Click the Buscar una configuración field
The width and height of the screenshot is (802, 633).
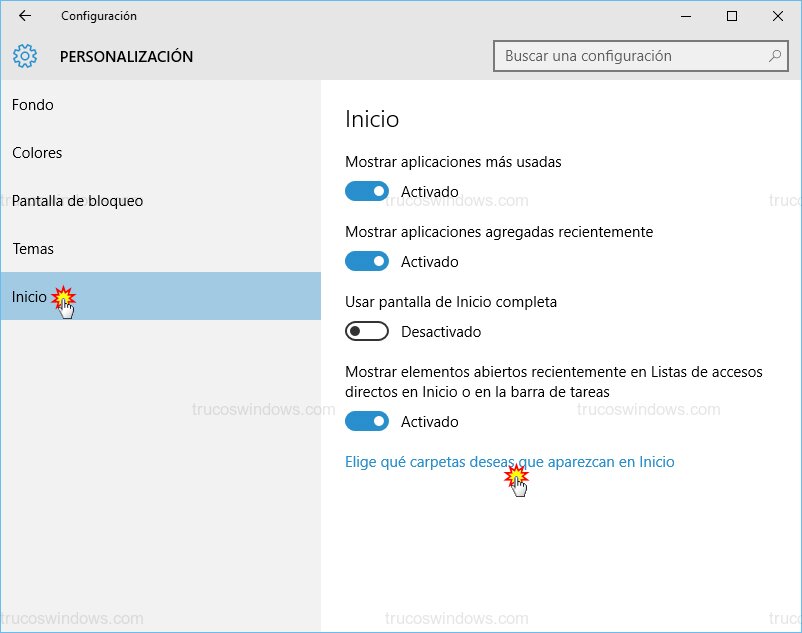[630, 56]
